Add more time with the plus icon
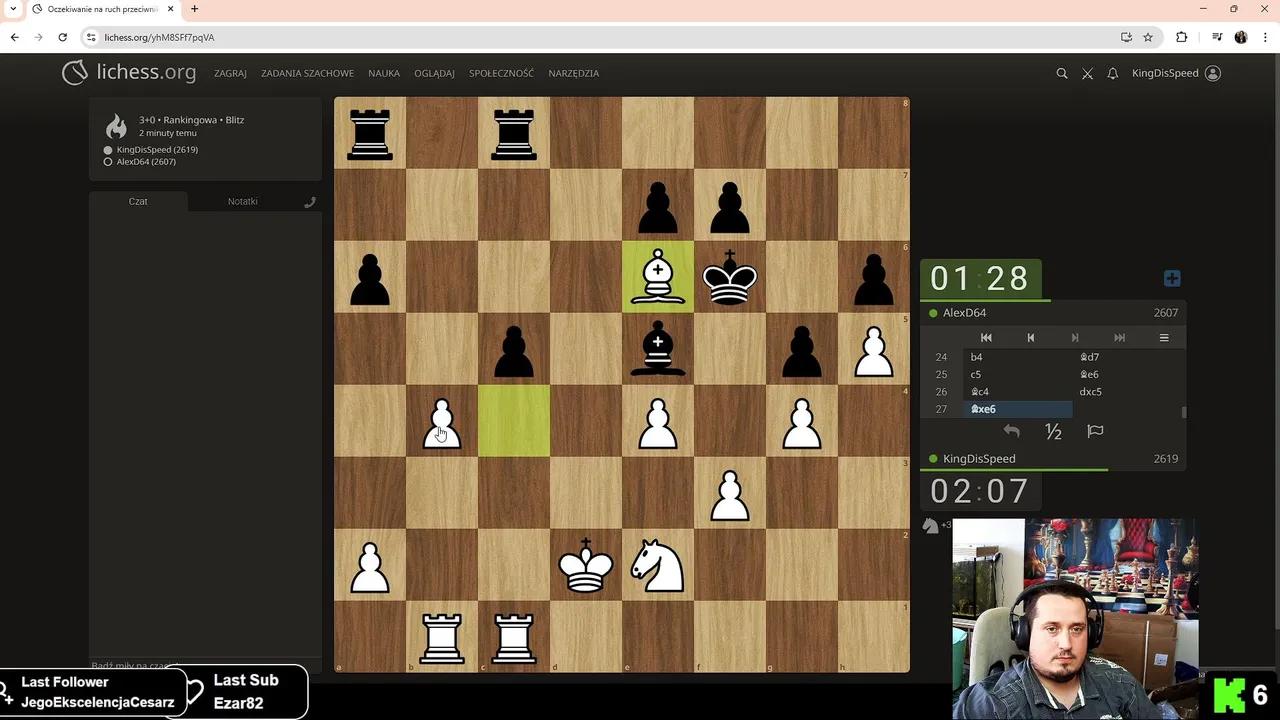This screenshot has width=1280, height=720. click(x=1172, y=278)
